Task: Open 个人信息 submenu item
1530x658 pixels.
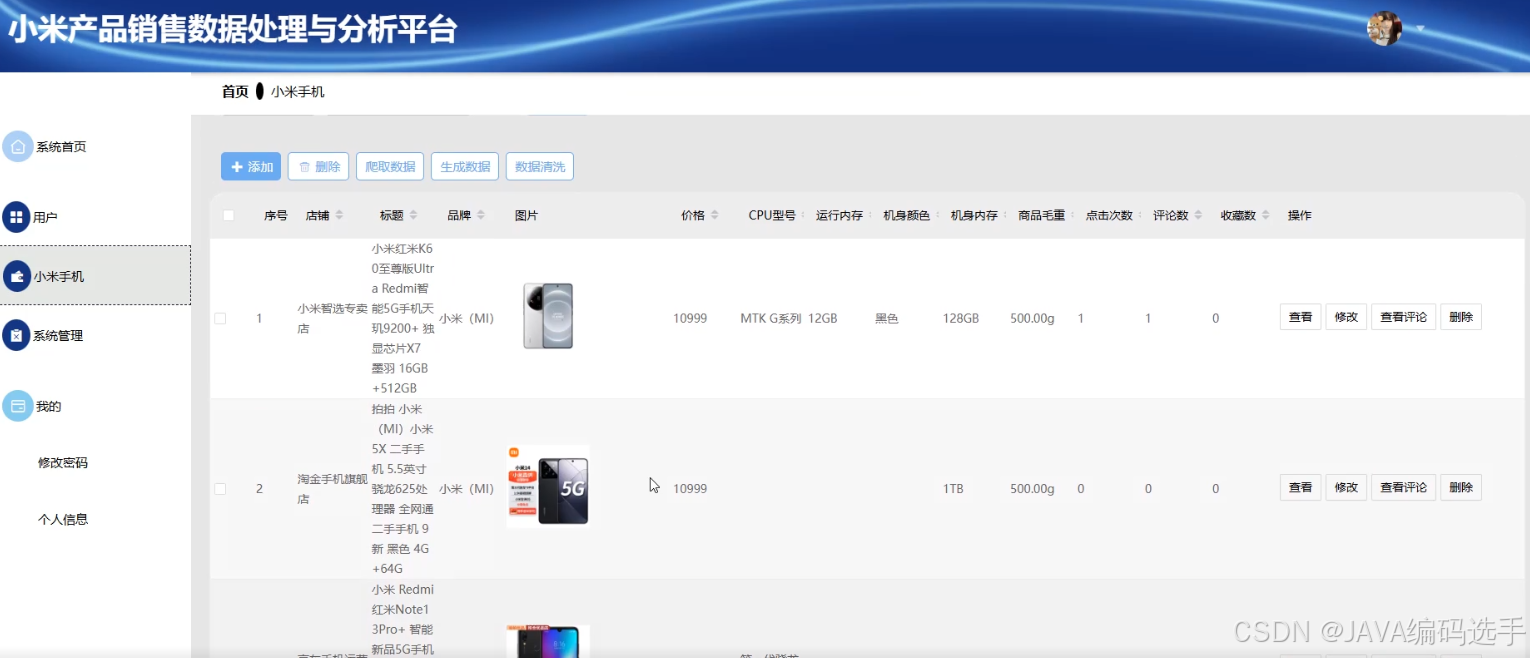Action: (63, 519)
